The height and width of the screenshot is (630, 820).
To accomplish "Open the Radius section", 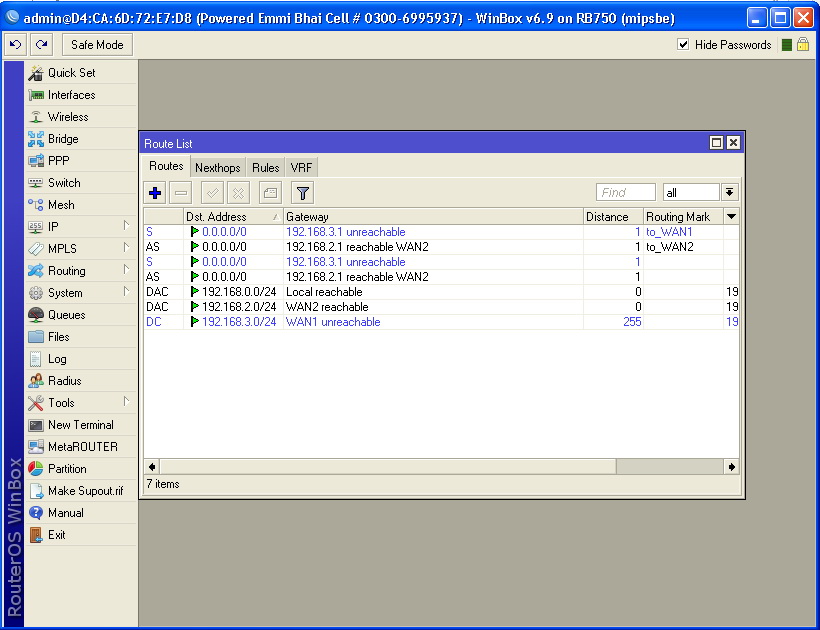I will (x=81, y=381).
